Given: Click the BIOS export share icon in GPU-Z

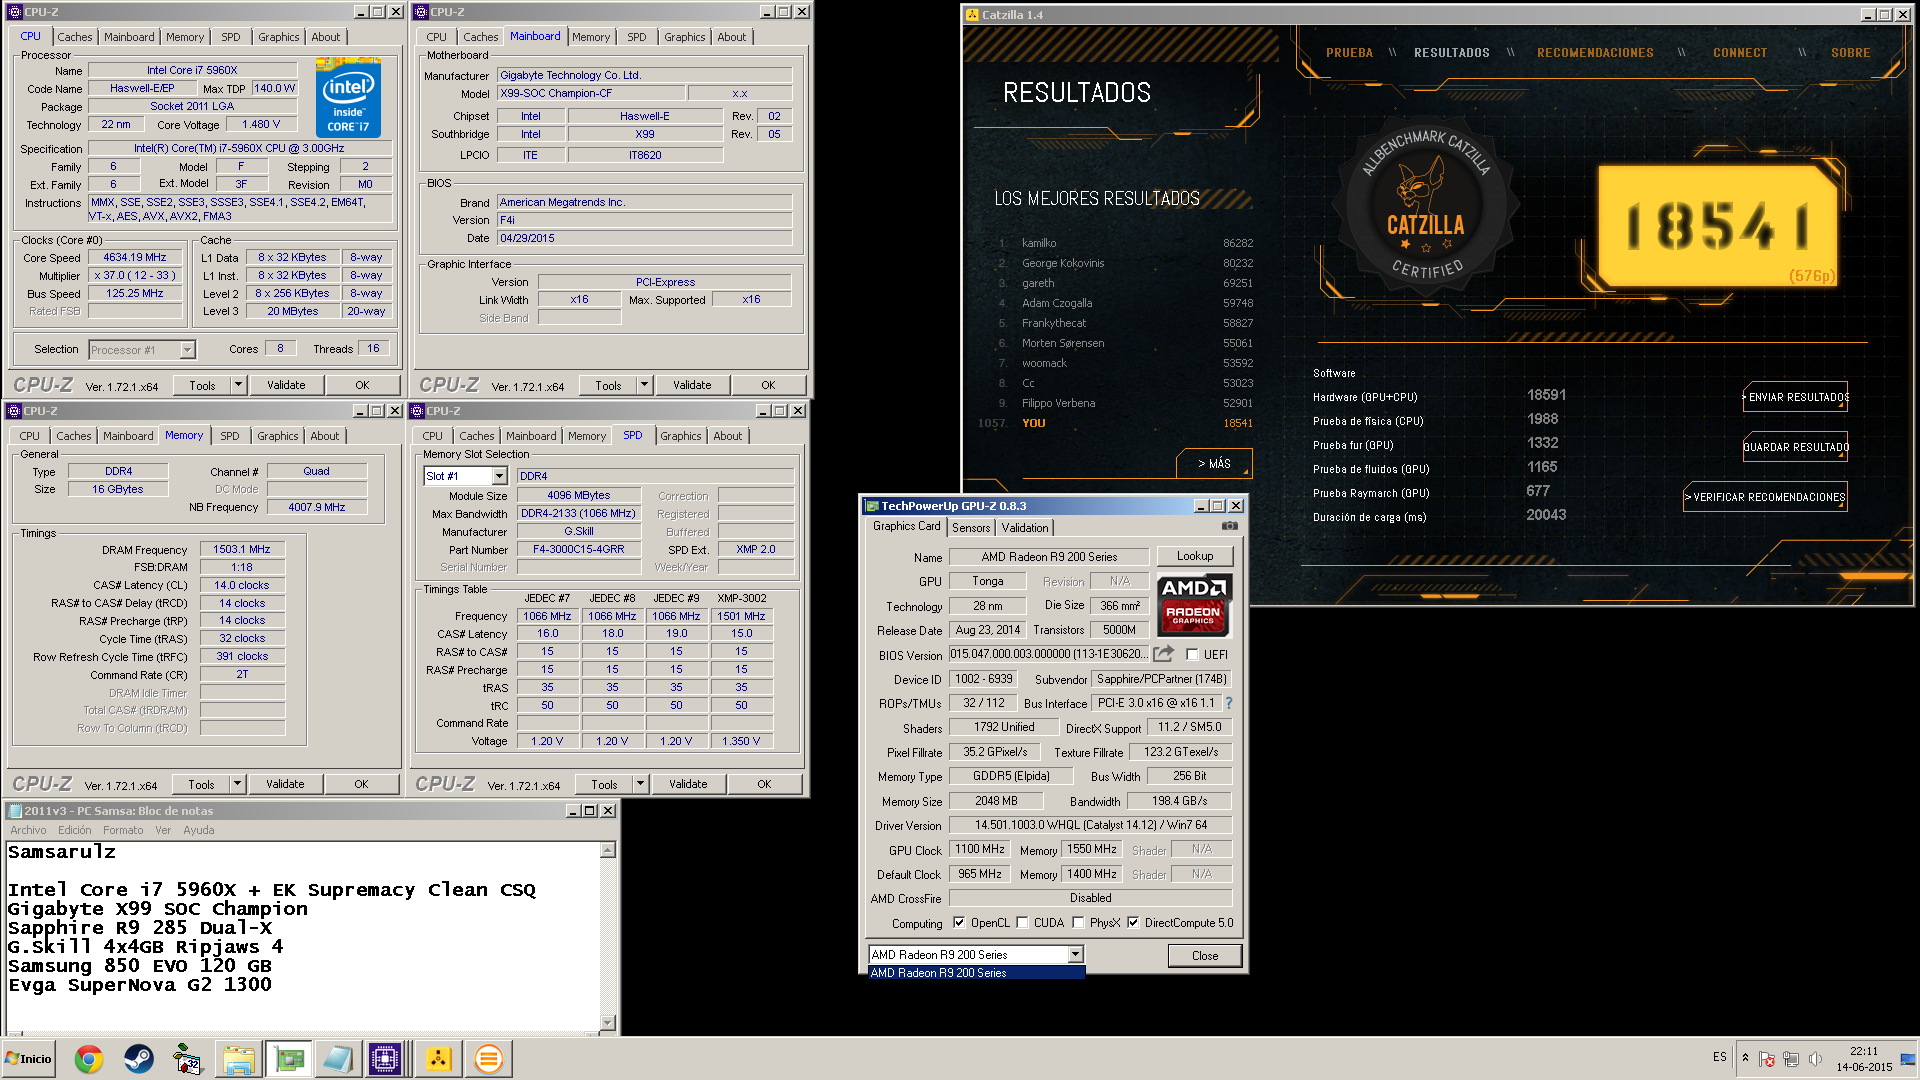Looking at the screenshot, I should tap(1163, 654).
